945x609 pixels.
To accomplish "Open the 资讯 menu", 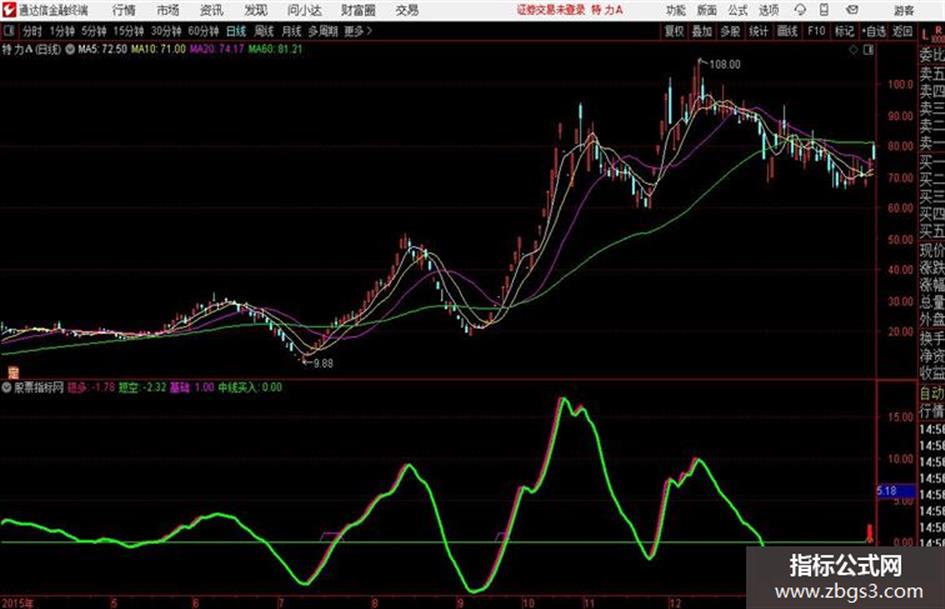I will (211, 10).
